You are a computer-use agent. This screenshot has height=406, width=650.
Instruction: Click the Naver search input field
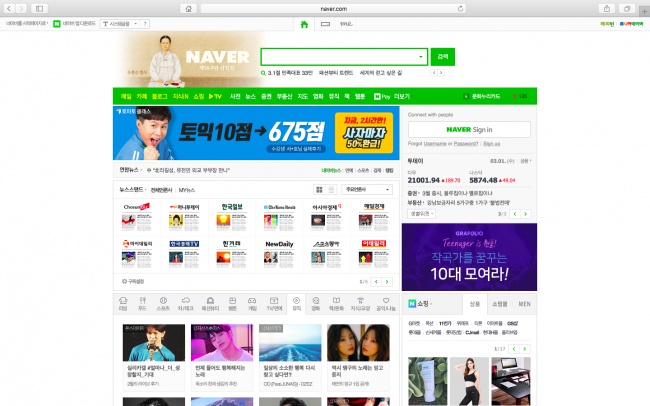[338, 57]
